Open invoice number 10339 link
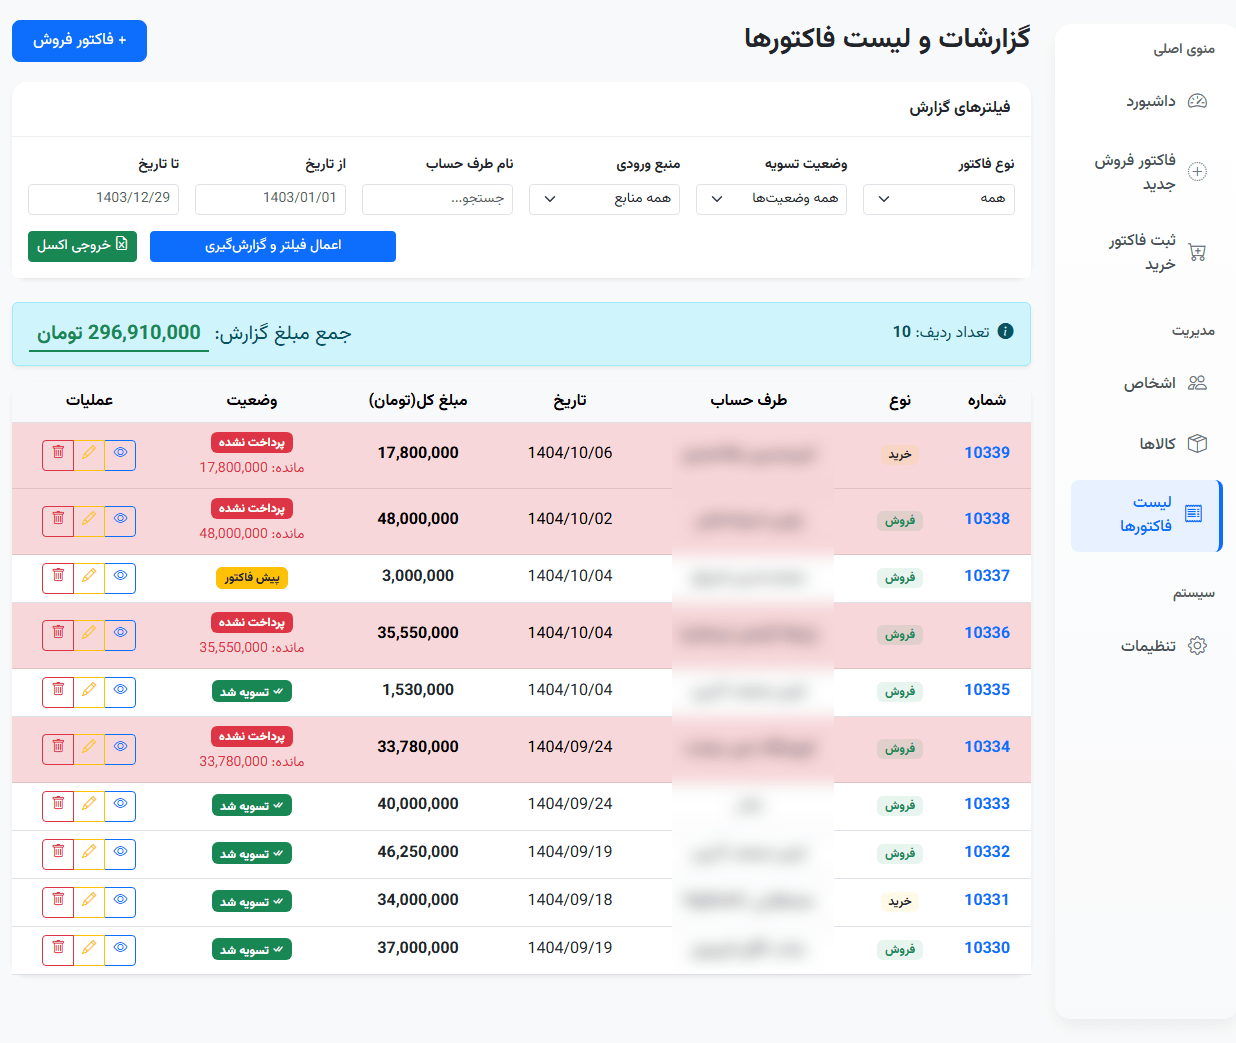1236x1043 pixels. click(x=986, y=453)
